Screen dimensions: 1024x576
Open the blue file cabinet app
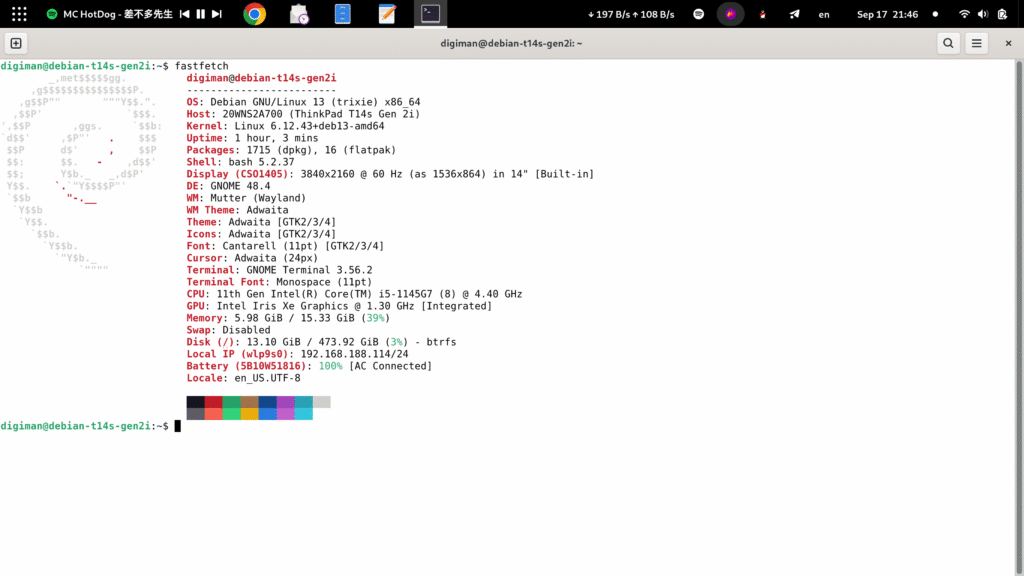(x=343, y=14)
